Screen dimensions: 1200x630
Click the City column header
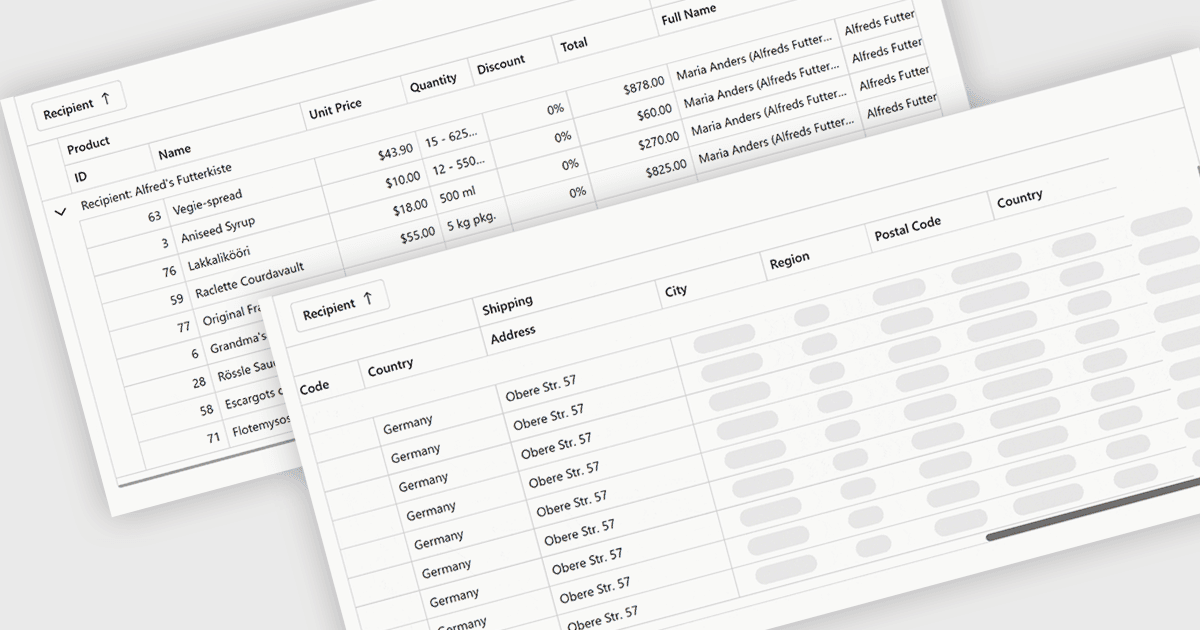coord(676,290)
